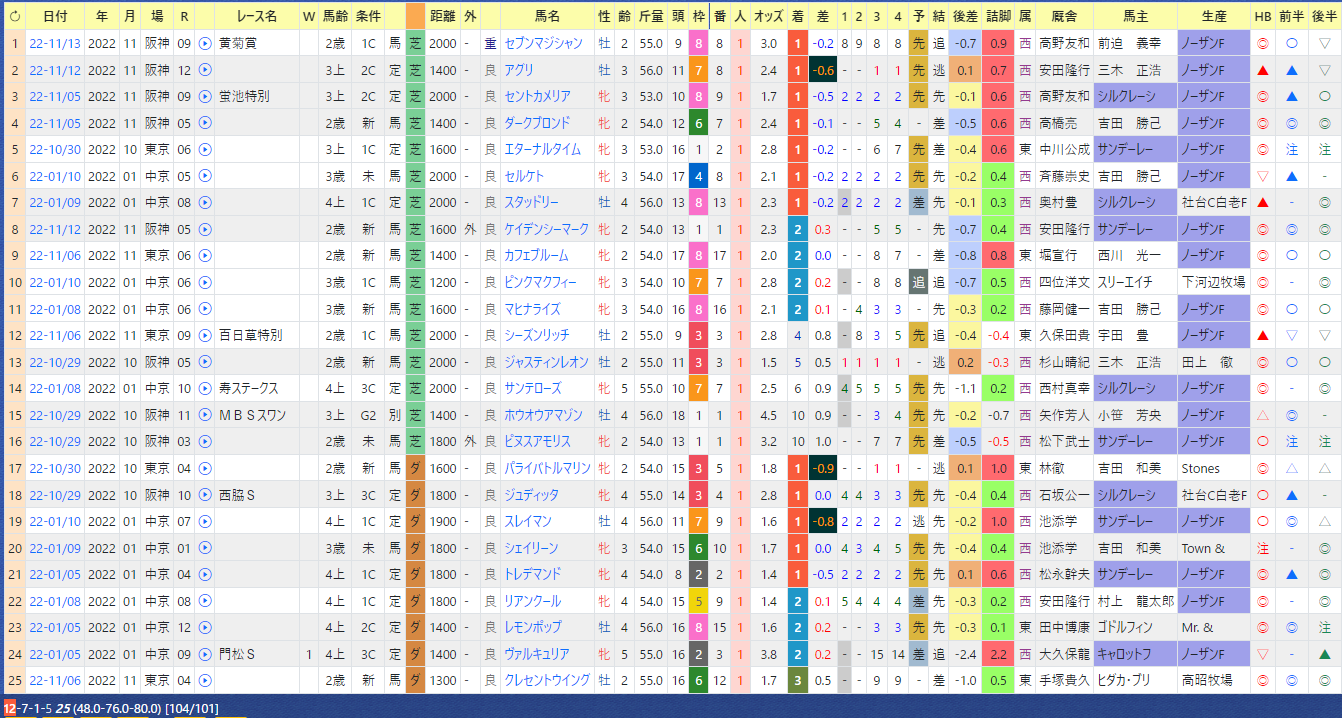Sort by the 日付 column header
The image size is (1342, 718).
(x=56, y=17)
